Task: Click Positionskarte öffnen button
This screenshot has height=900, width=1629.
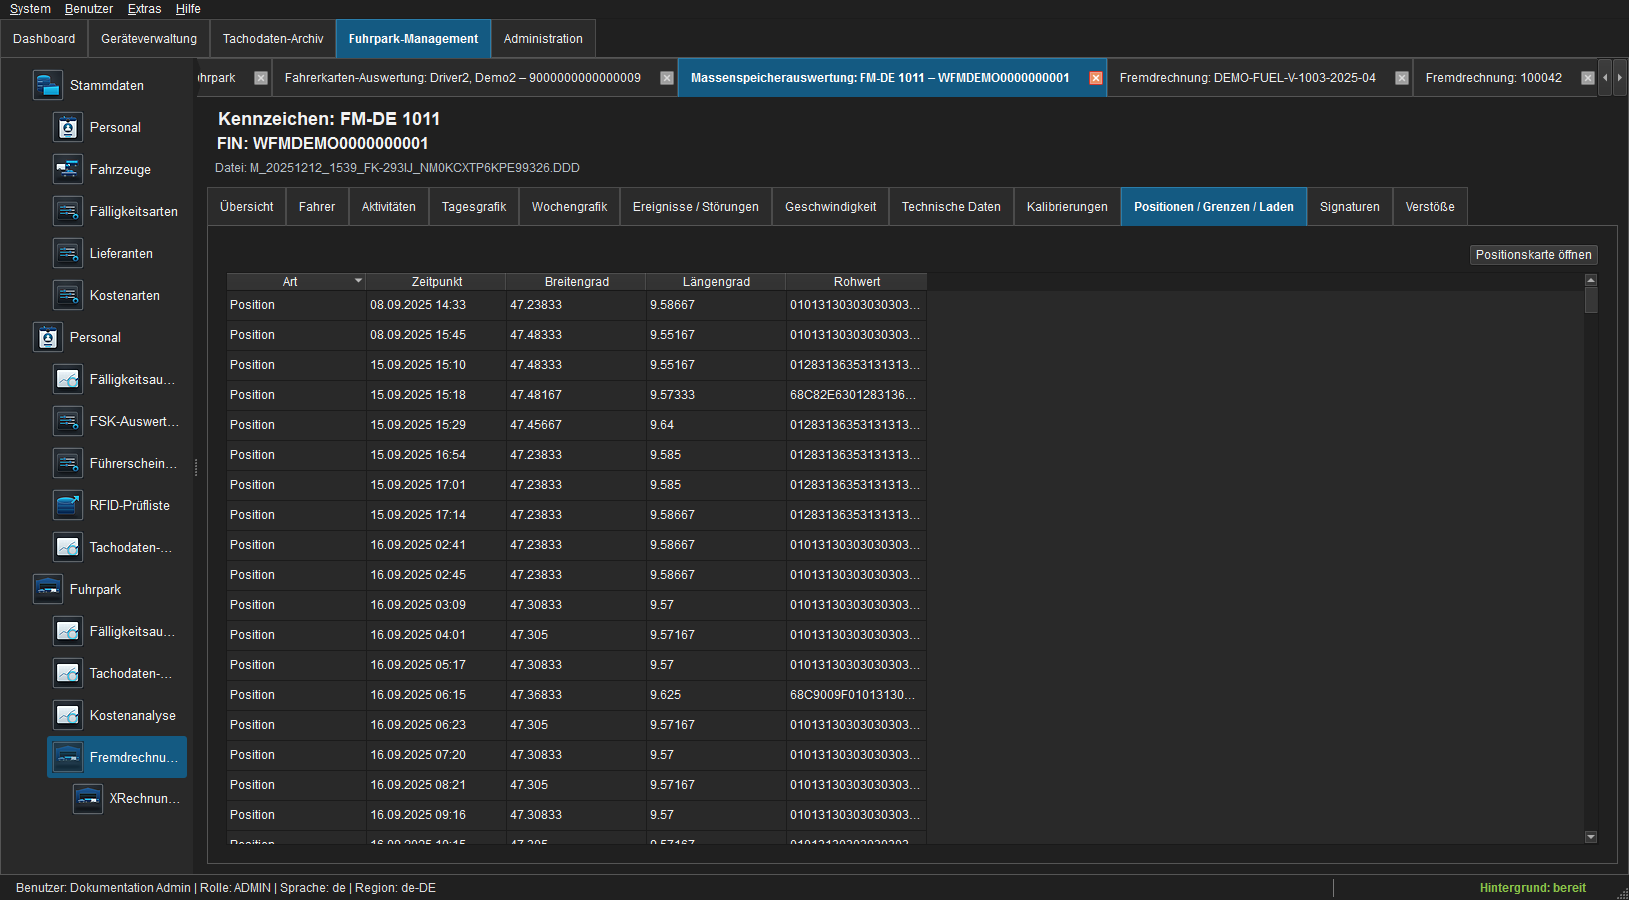Action: point(1533,255)
